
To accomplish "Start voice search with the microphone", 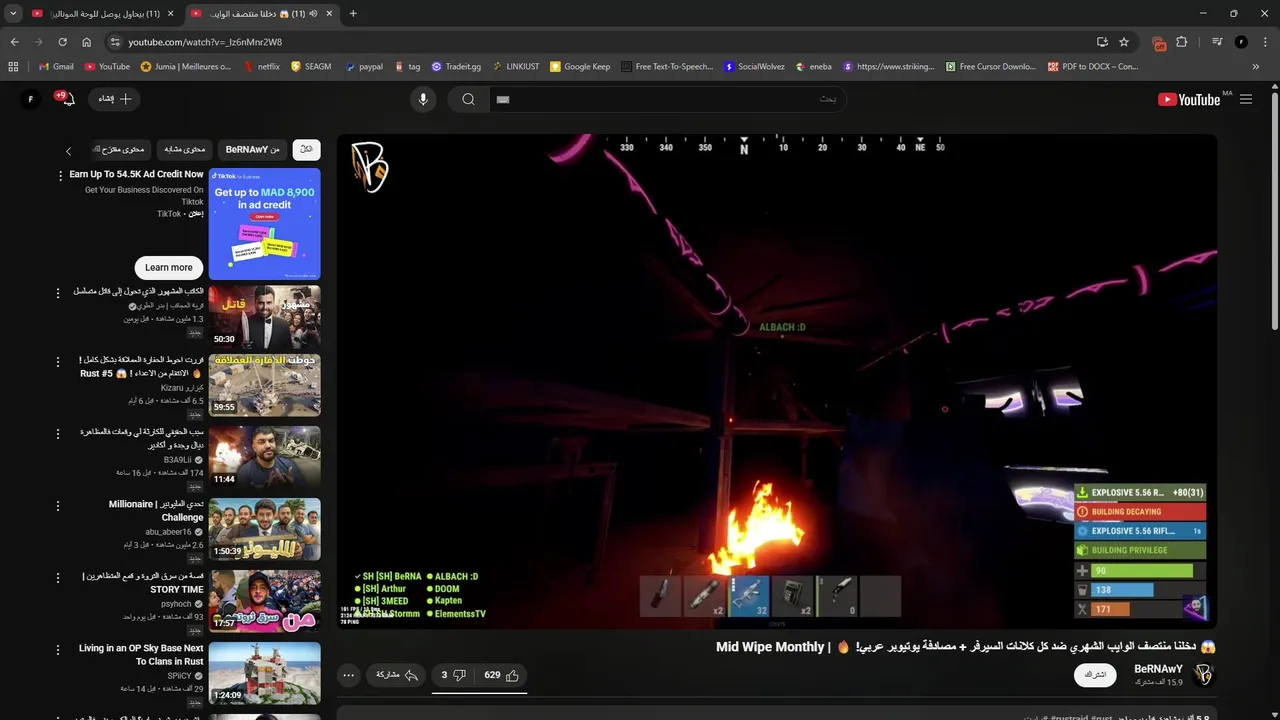I will [423, 99].
